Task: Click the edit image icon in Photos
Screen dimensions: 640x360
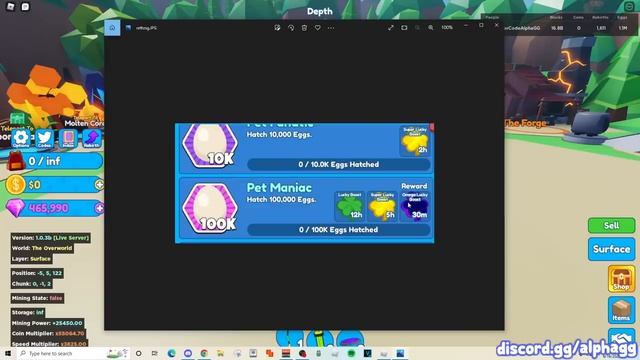Action: tap(277, 28)
